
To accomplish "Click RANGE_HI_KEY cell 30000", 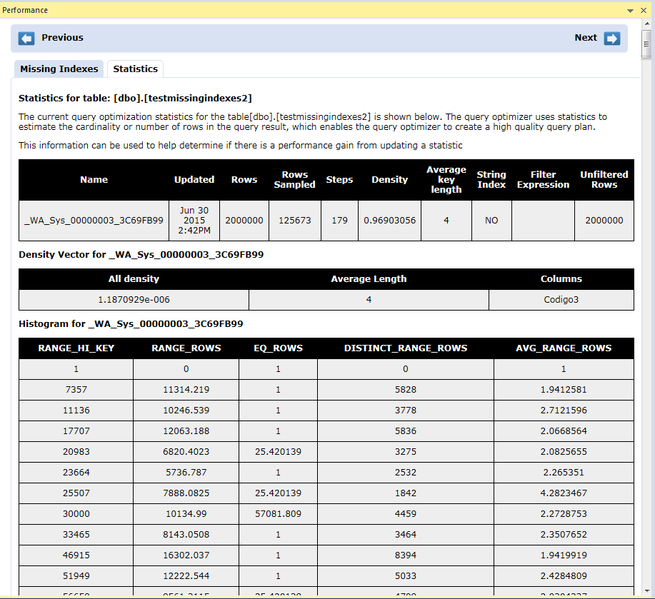I will 76,514.
